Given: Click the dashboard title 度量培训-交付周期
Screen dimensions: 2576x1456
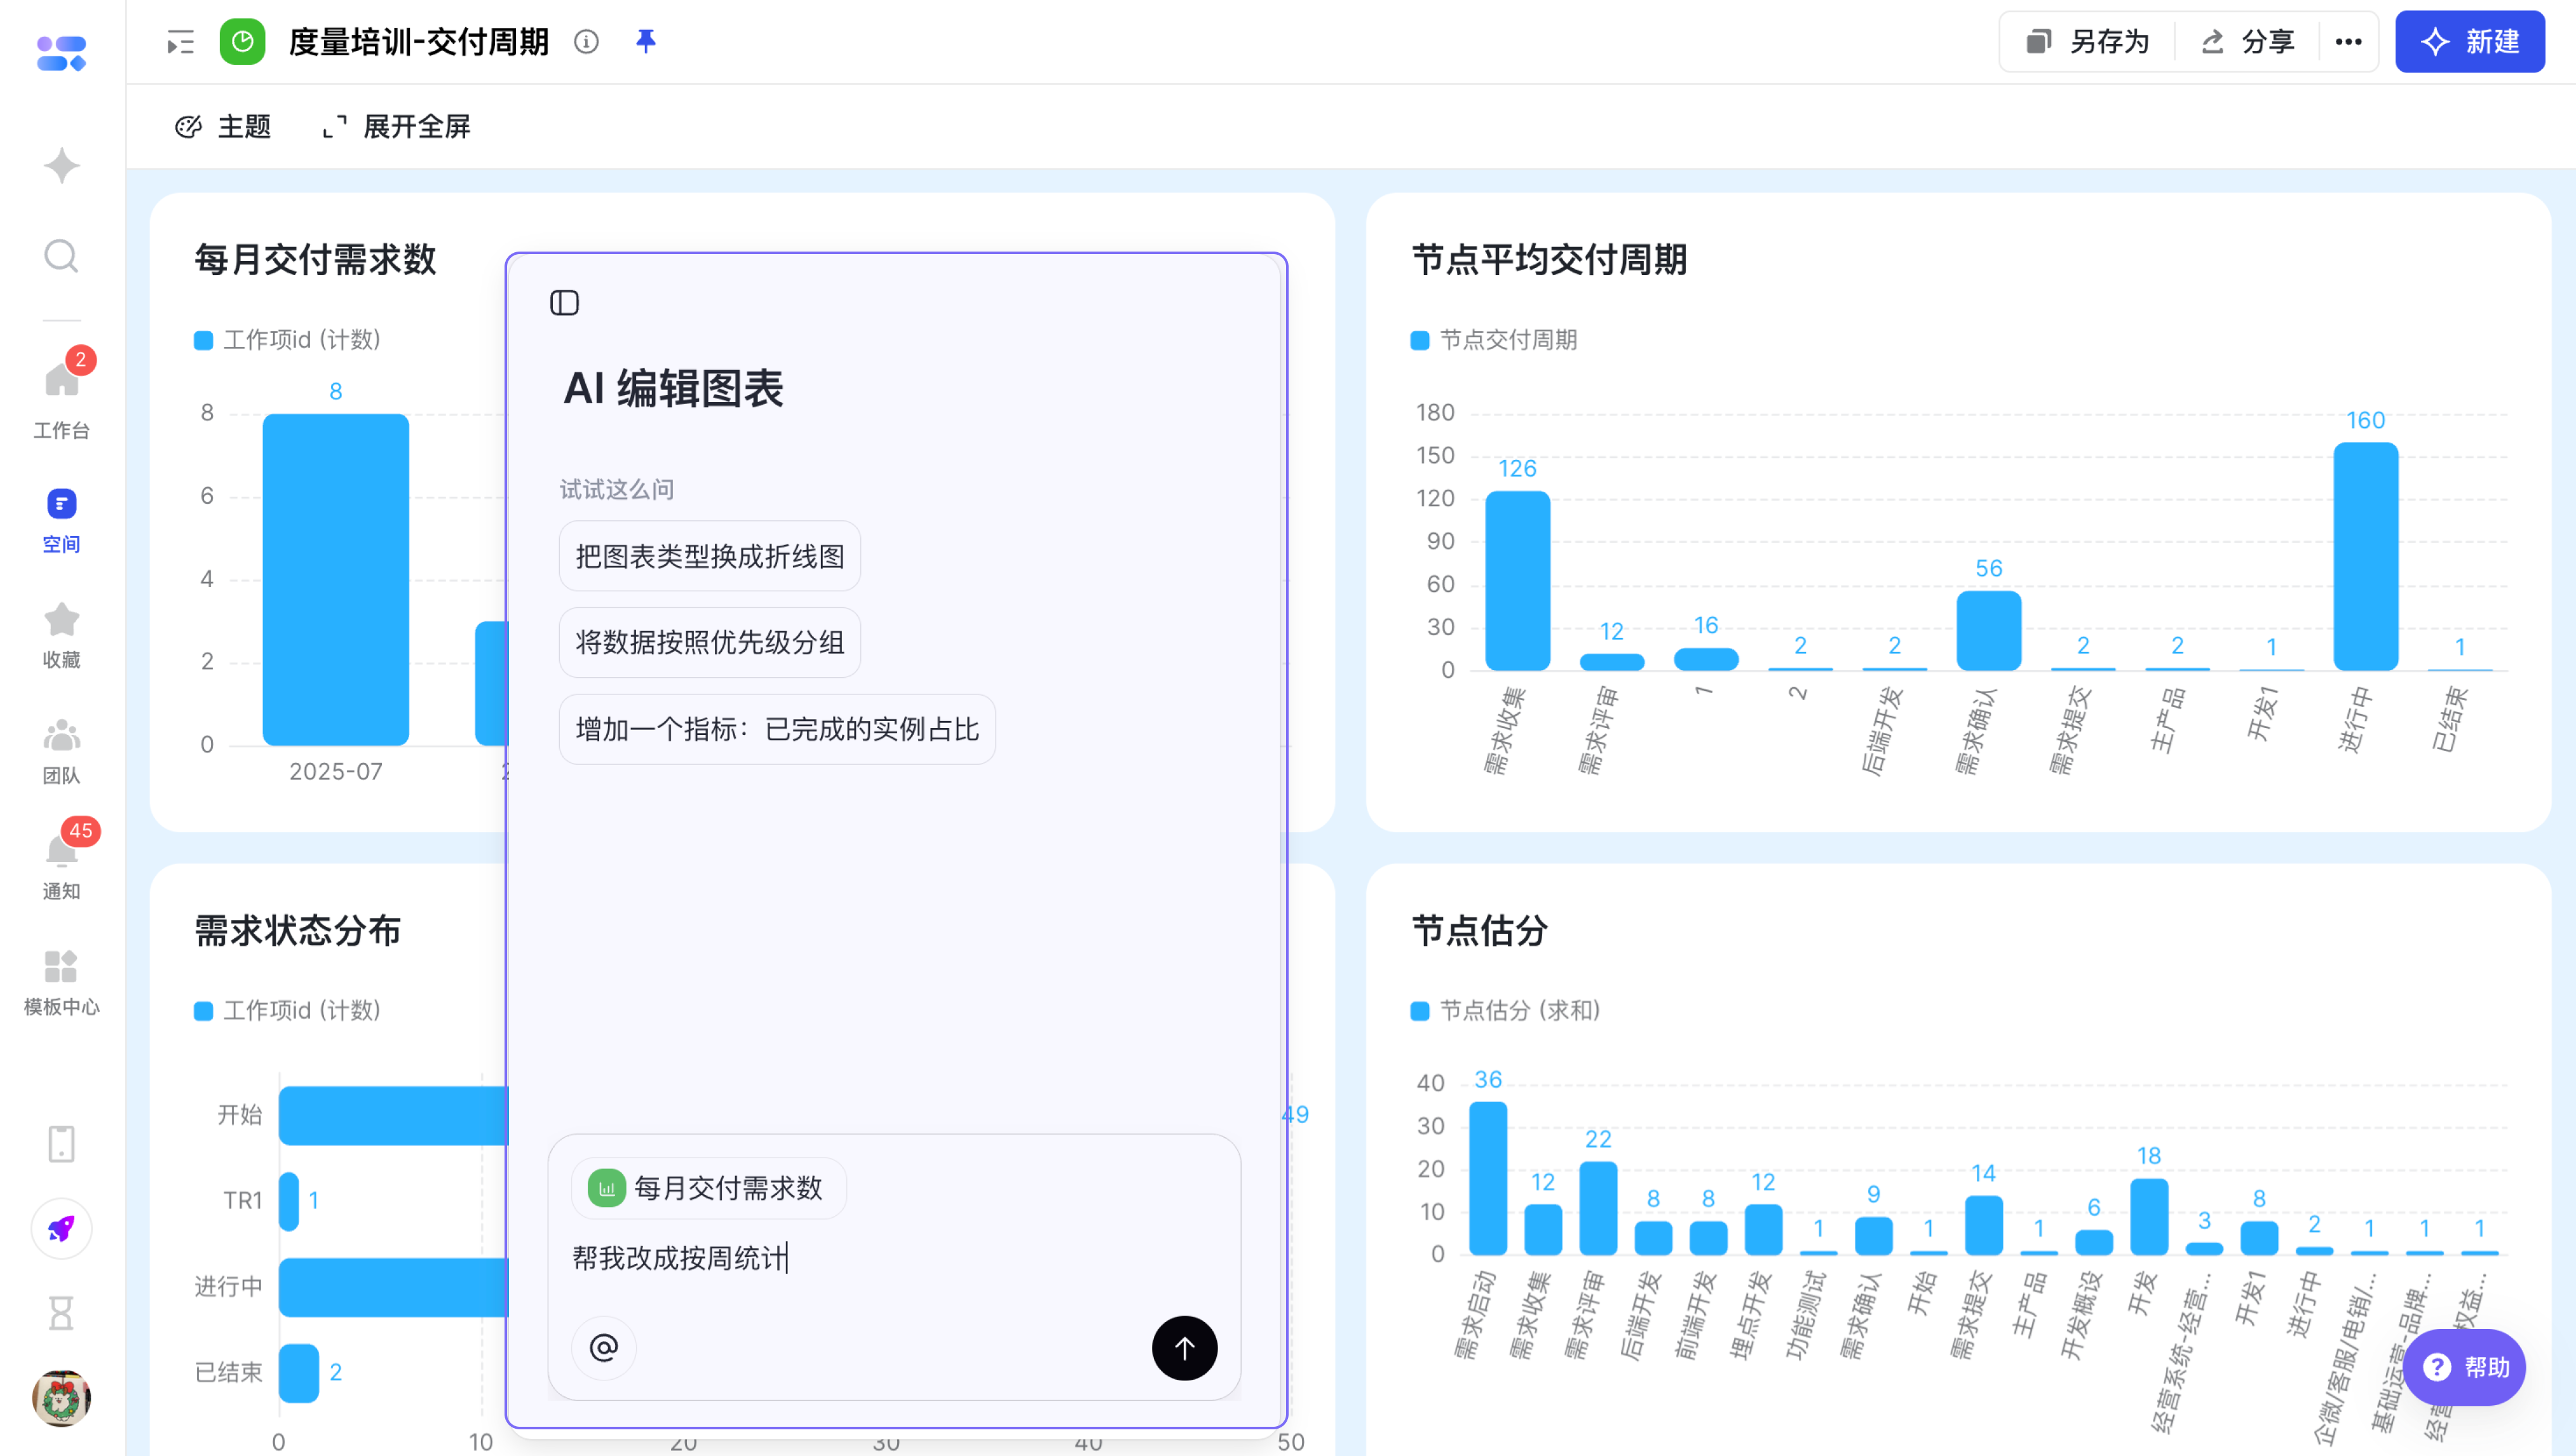Looking at the screenshot, I should [x=418, y=42].
